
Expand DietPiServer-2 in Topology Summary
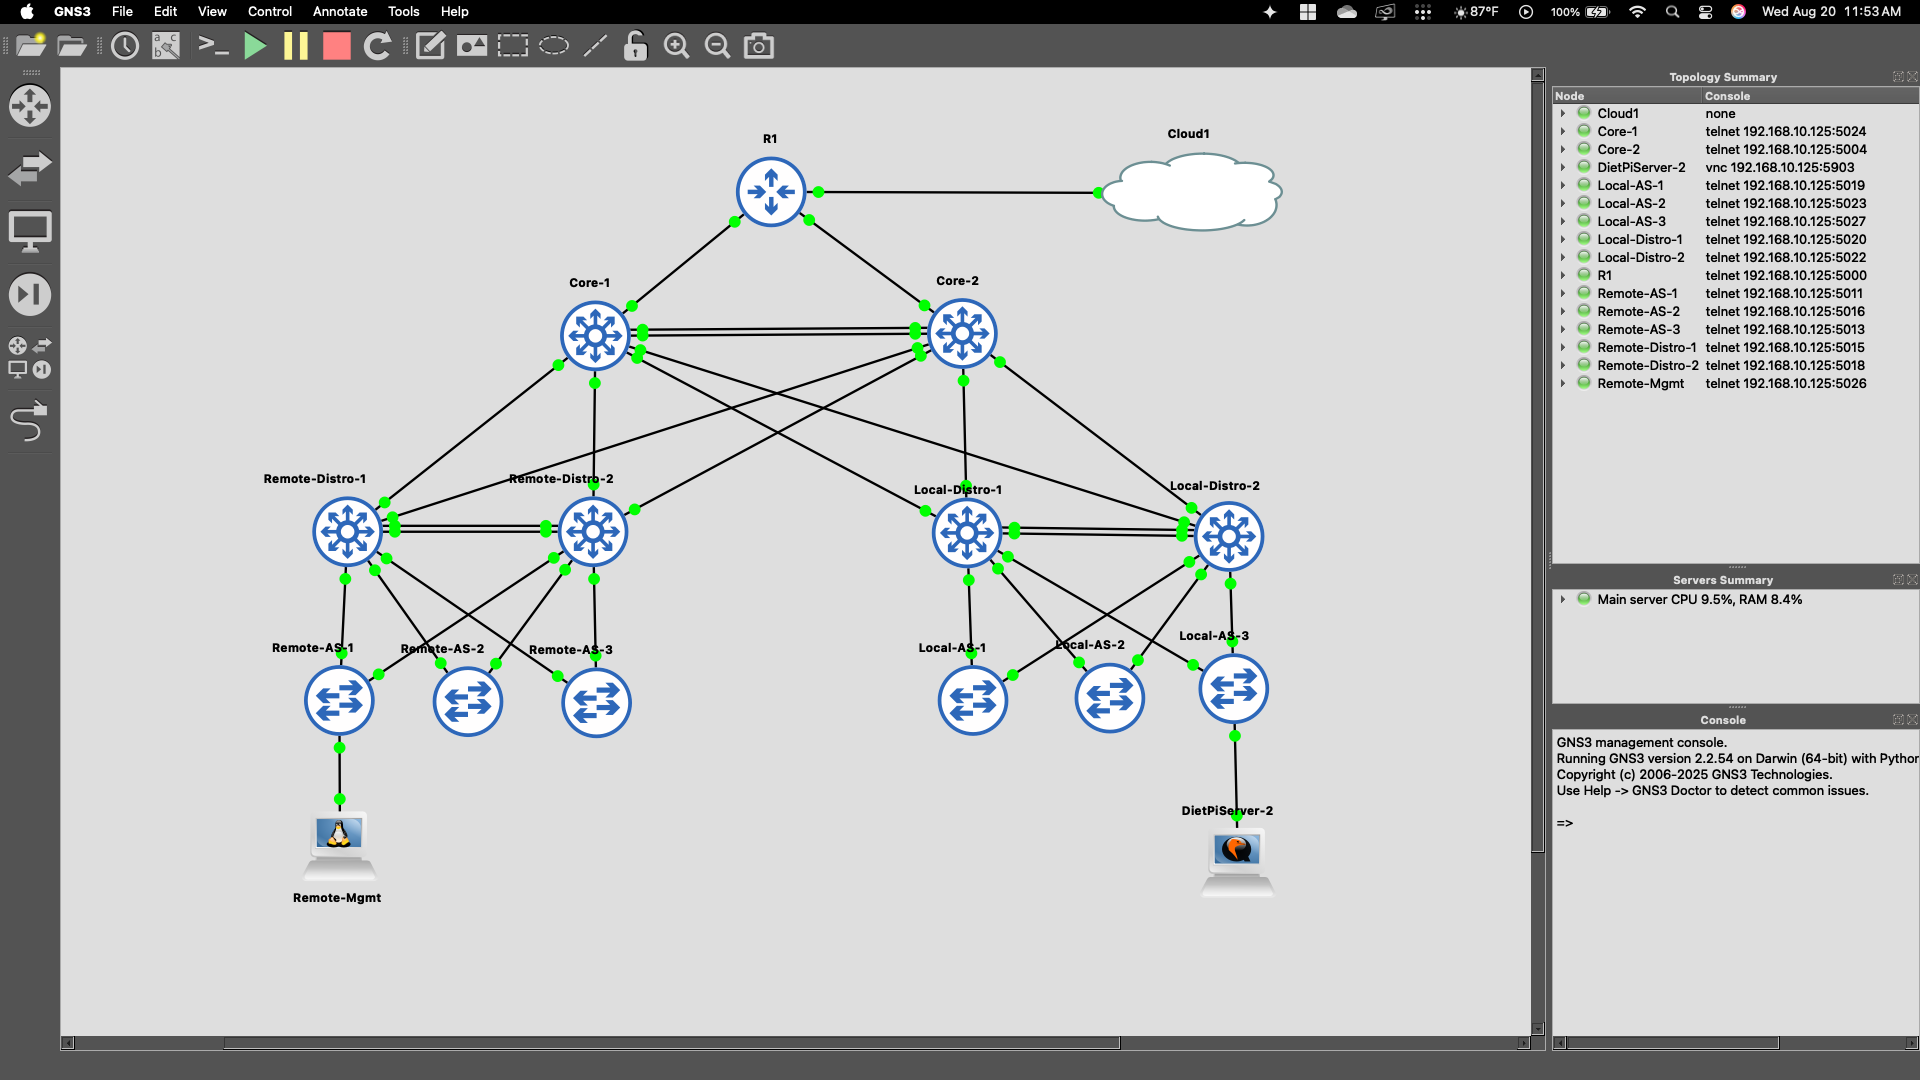pos(1563,168)
